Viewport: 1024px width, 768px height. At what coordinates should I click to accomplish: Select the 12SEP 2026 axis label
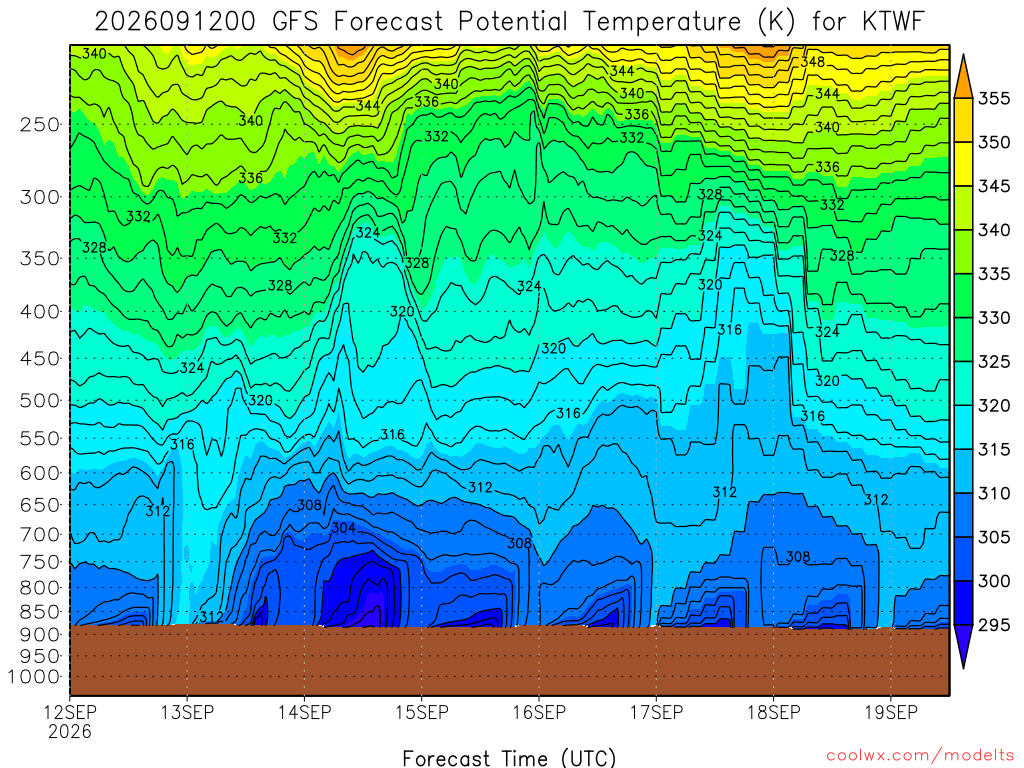tap(70, 722)
